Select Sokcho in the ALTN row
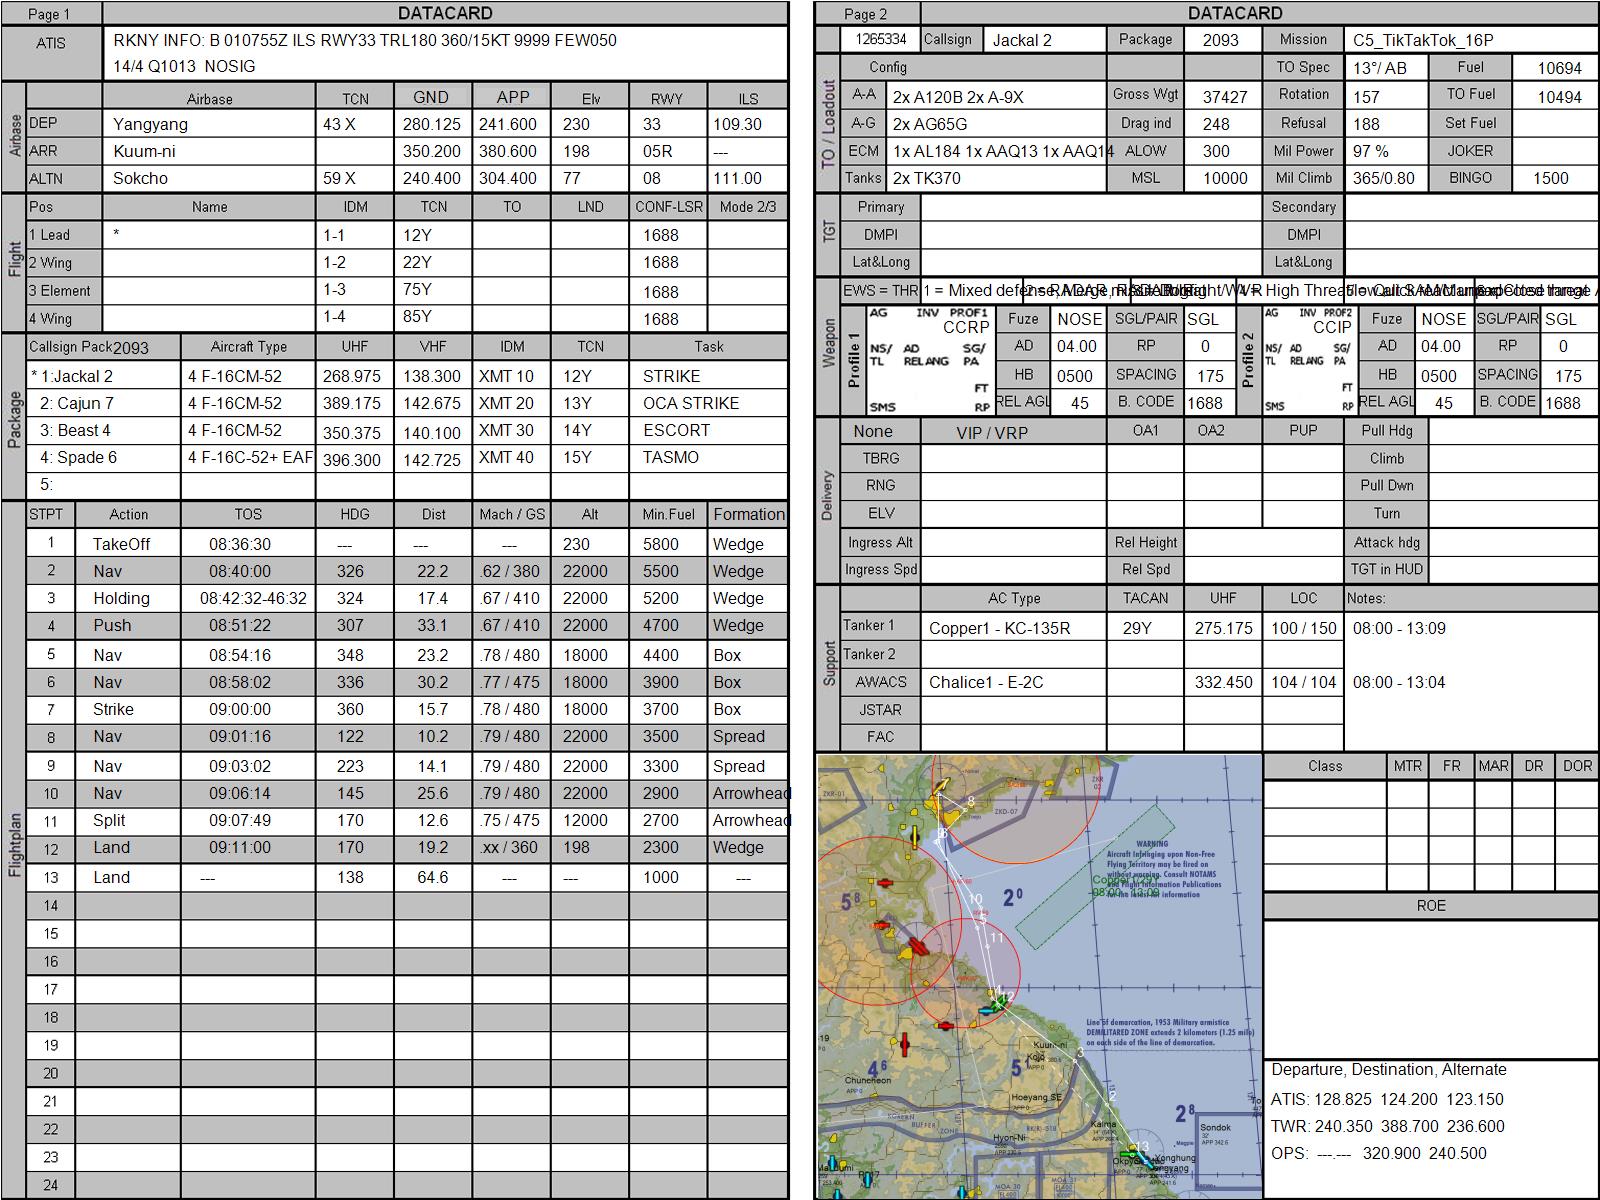 click(140, 178)
